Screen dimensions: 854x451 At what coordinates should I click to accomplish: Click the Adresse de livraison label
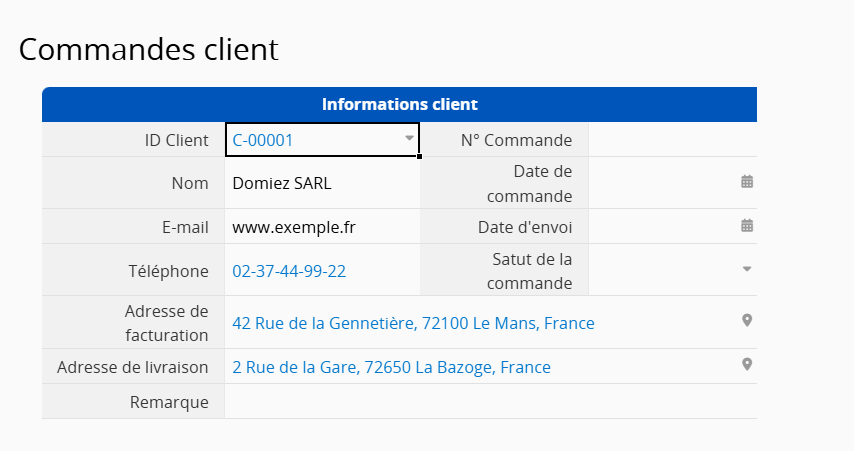point(133,367)
